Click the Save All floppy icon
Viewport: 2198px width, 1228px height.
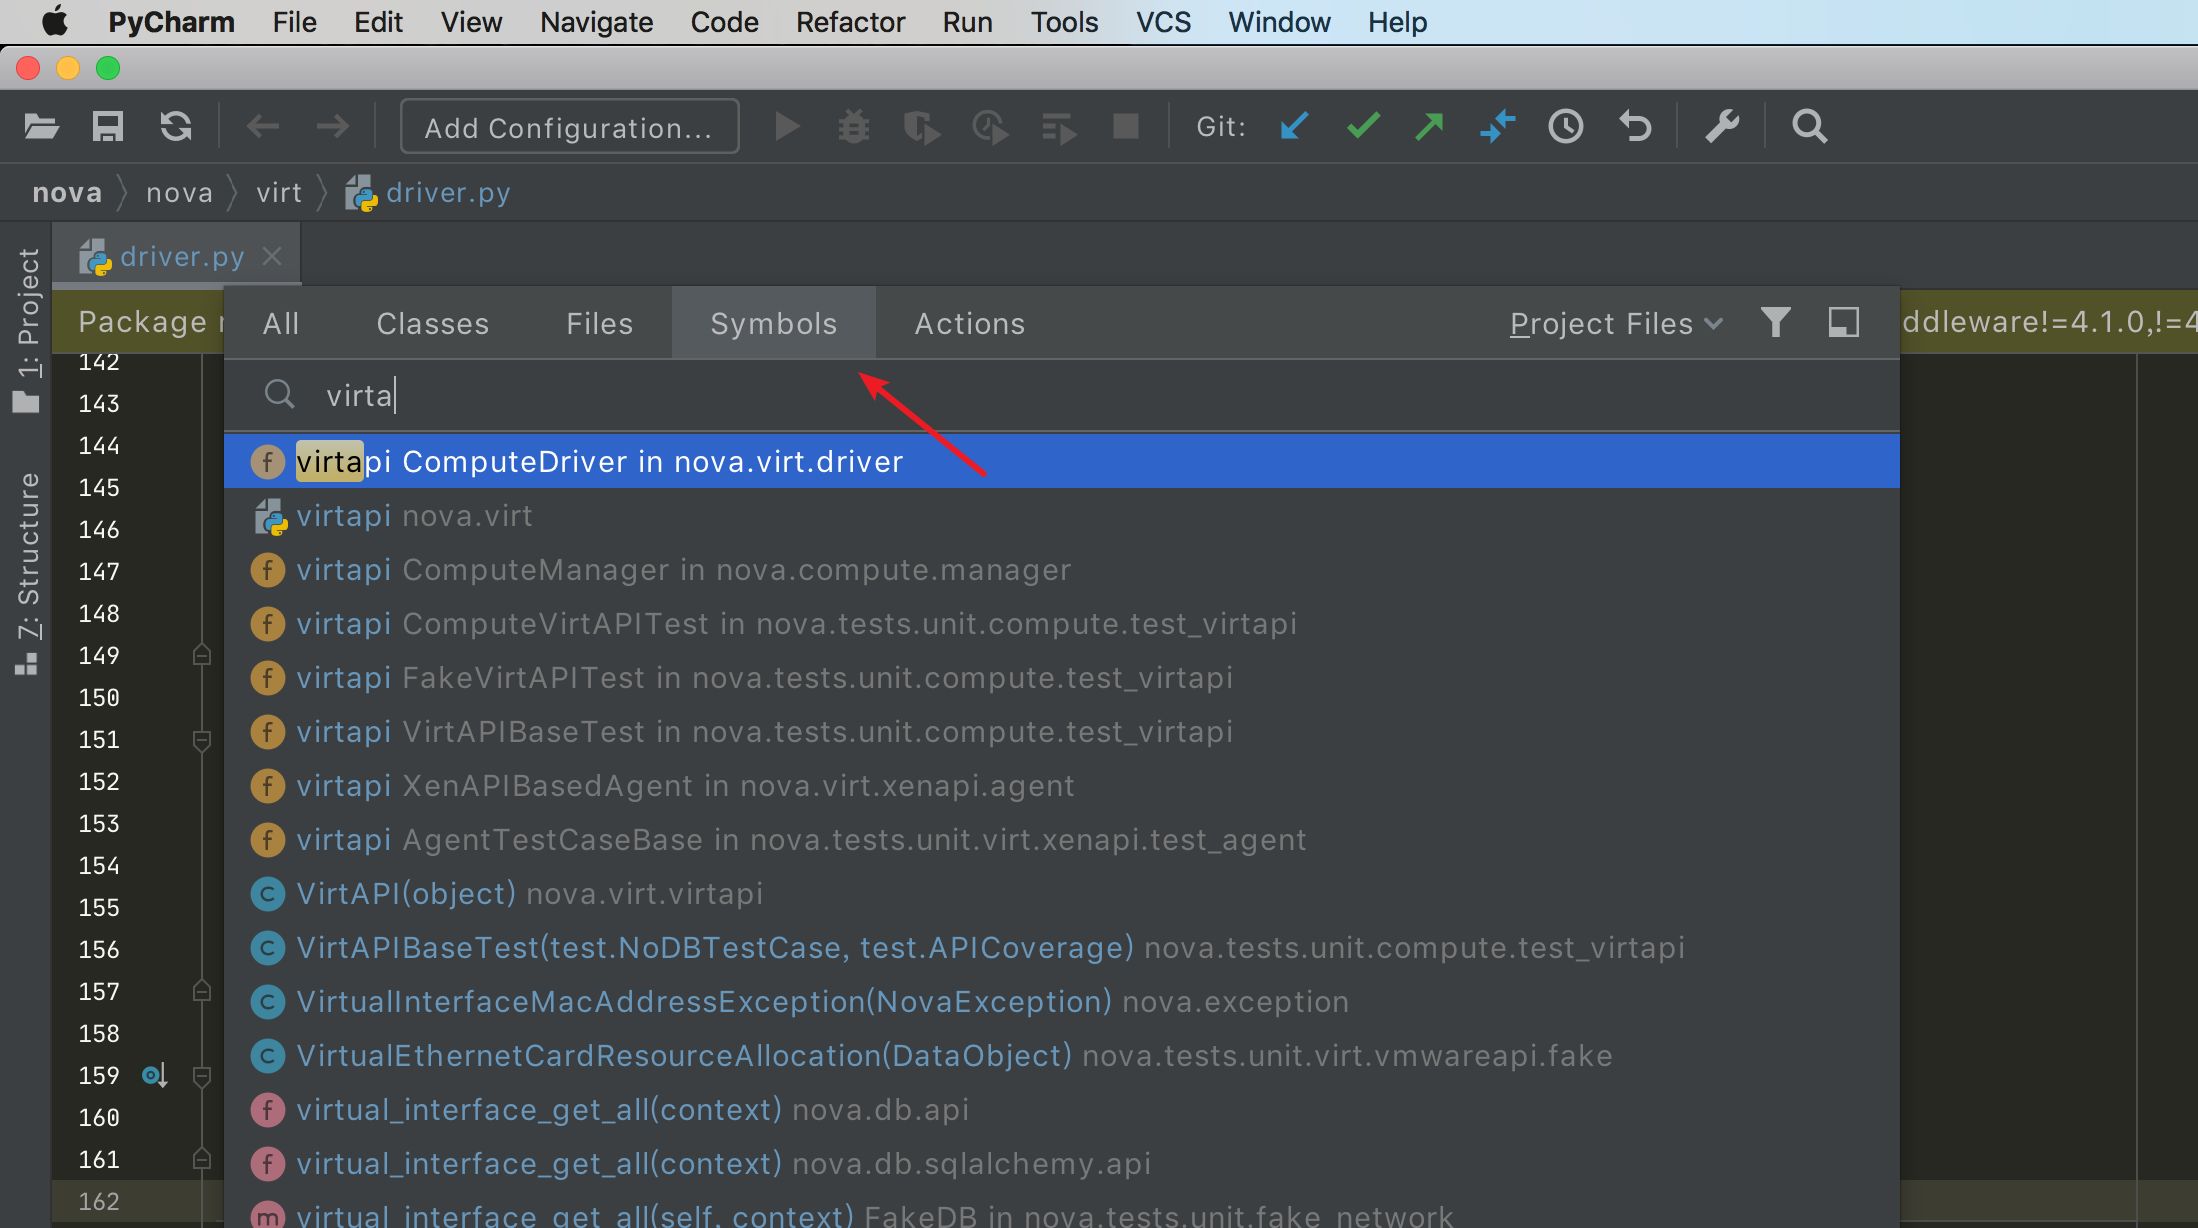(x=108, y=127)
